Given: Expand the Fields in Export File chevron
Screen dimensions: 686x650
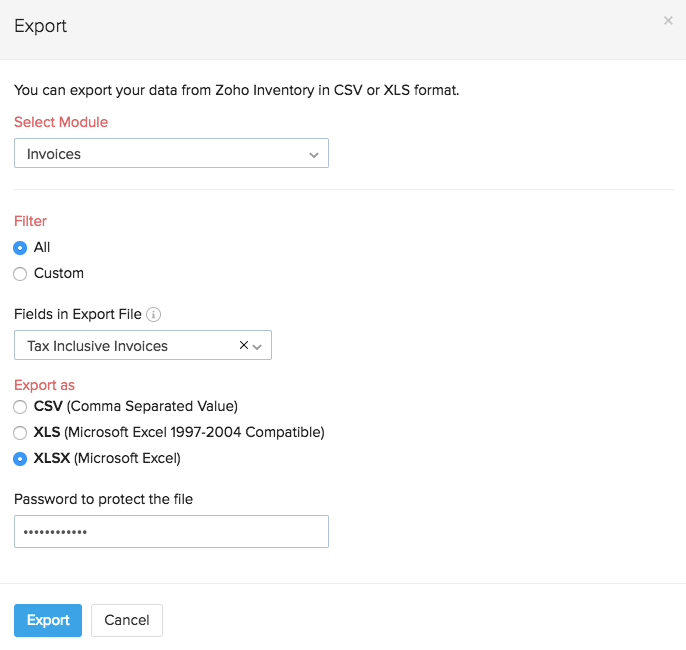Looking at the screenshot, I should point(257,347).
